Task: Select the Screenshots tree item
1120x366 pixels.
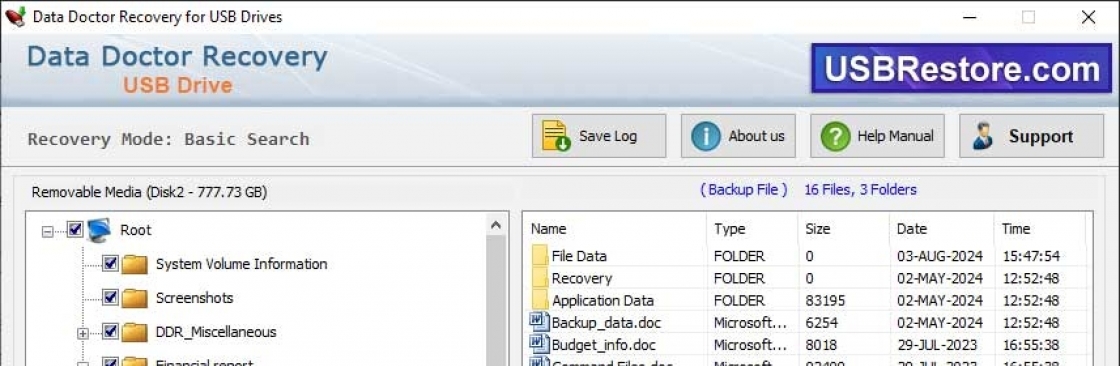Action: pos(194,297)
